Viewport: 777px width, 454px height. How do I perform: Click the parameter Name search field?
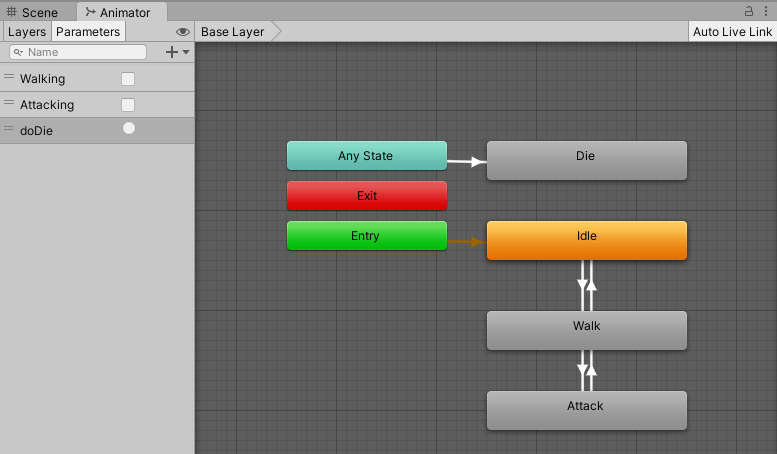[x=78, y=52]
